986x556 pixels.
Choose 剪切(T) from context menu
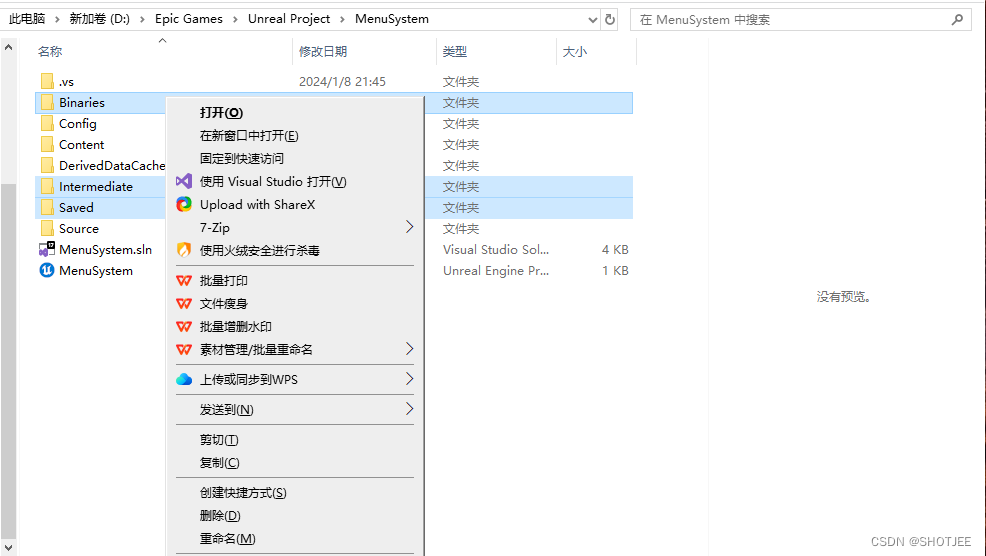(219, 440)
